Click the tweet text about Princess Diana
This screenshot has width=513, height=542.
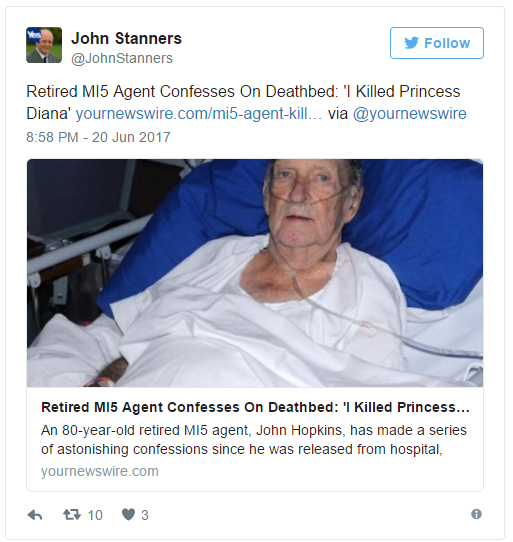[x=243, y=102]
